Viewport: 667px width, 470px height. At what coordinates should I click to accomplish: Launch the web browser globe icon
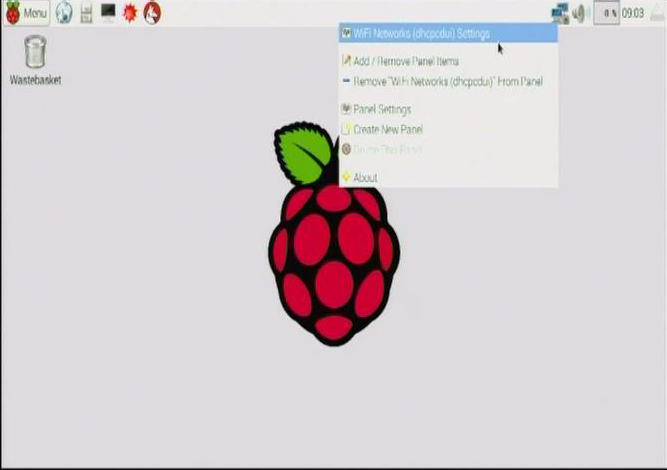click(x=64, y=13)
